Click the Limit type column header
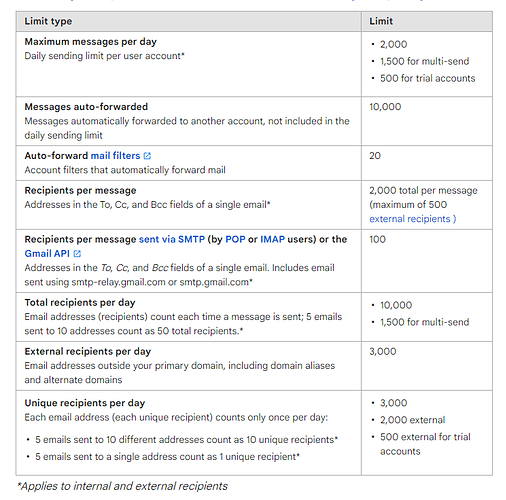506x500 pixels. pyautogui.click(x=48, y=21)
